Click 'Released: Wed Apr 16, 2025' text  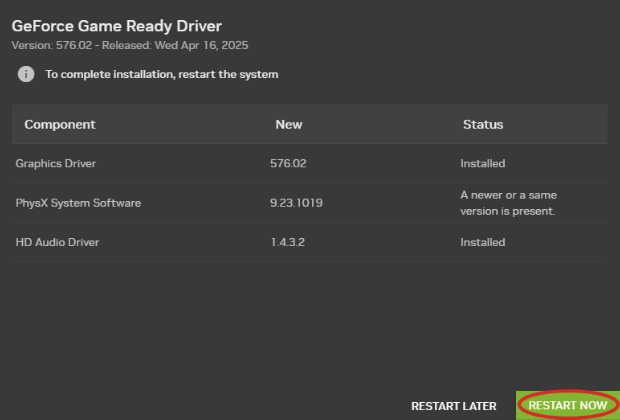coord(175,45)
